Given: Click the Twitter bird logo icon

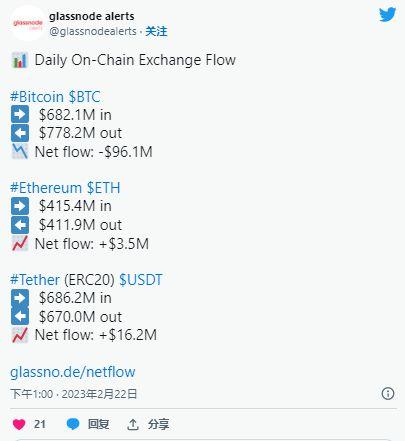Looking at the screenshot, I should tap(387, 14).
